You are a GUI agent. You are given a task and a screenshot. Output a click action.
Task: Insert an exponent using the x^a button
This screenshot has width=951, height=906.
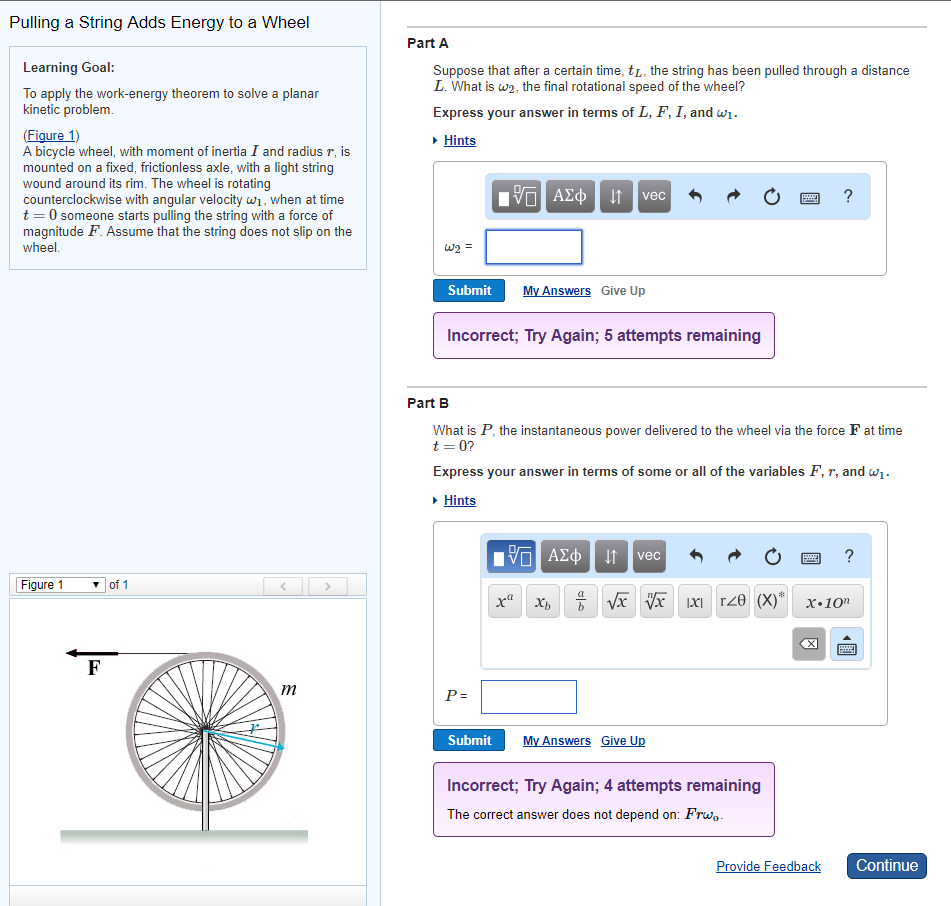click(504, 601)
